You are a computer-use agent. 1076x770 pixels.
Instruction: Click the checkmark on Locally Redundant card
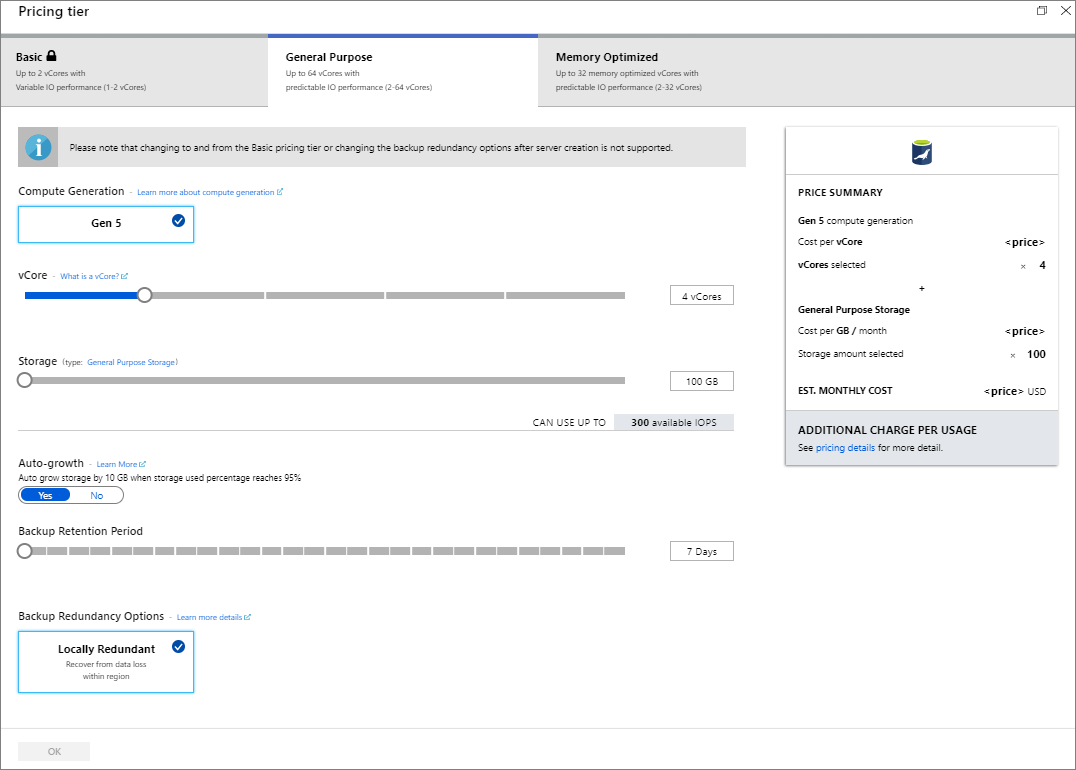click(x=179, y=647)
